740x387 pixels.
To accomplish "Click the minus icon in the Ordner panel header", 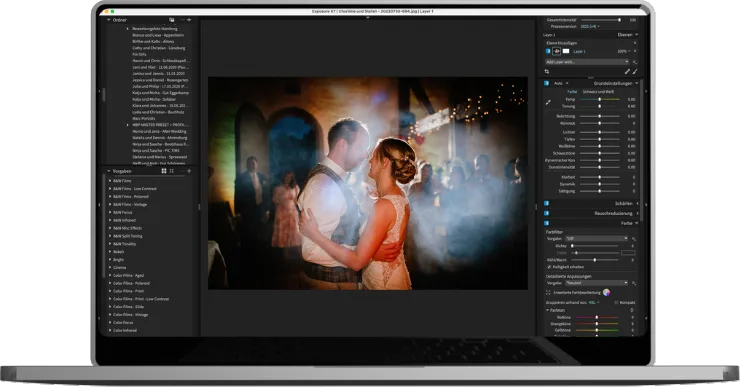I will [x=182, y=20].
